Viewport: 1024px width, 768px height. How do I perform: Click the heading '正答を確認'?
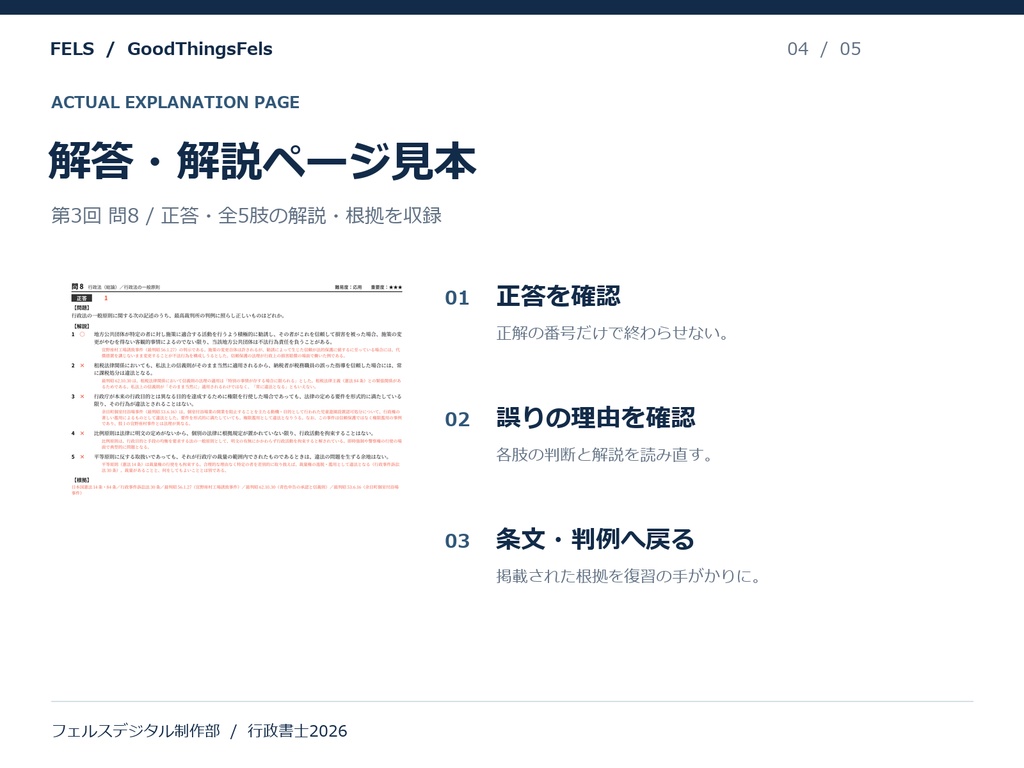tap(558, 296)
